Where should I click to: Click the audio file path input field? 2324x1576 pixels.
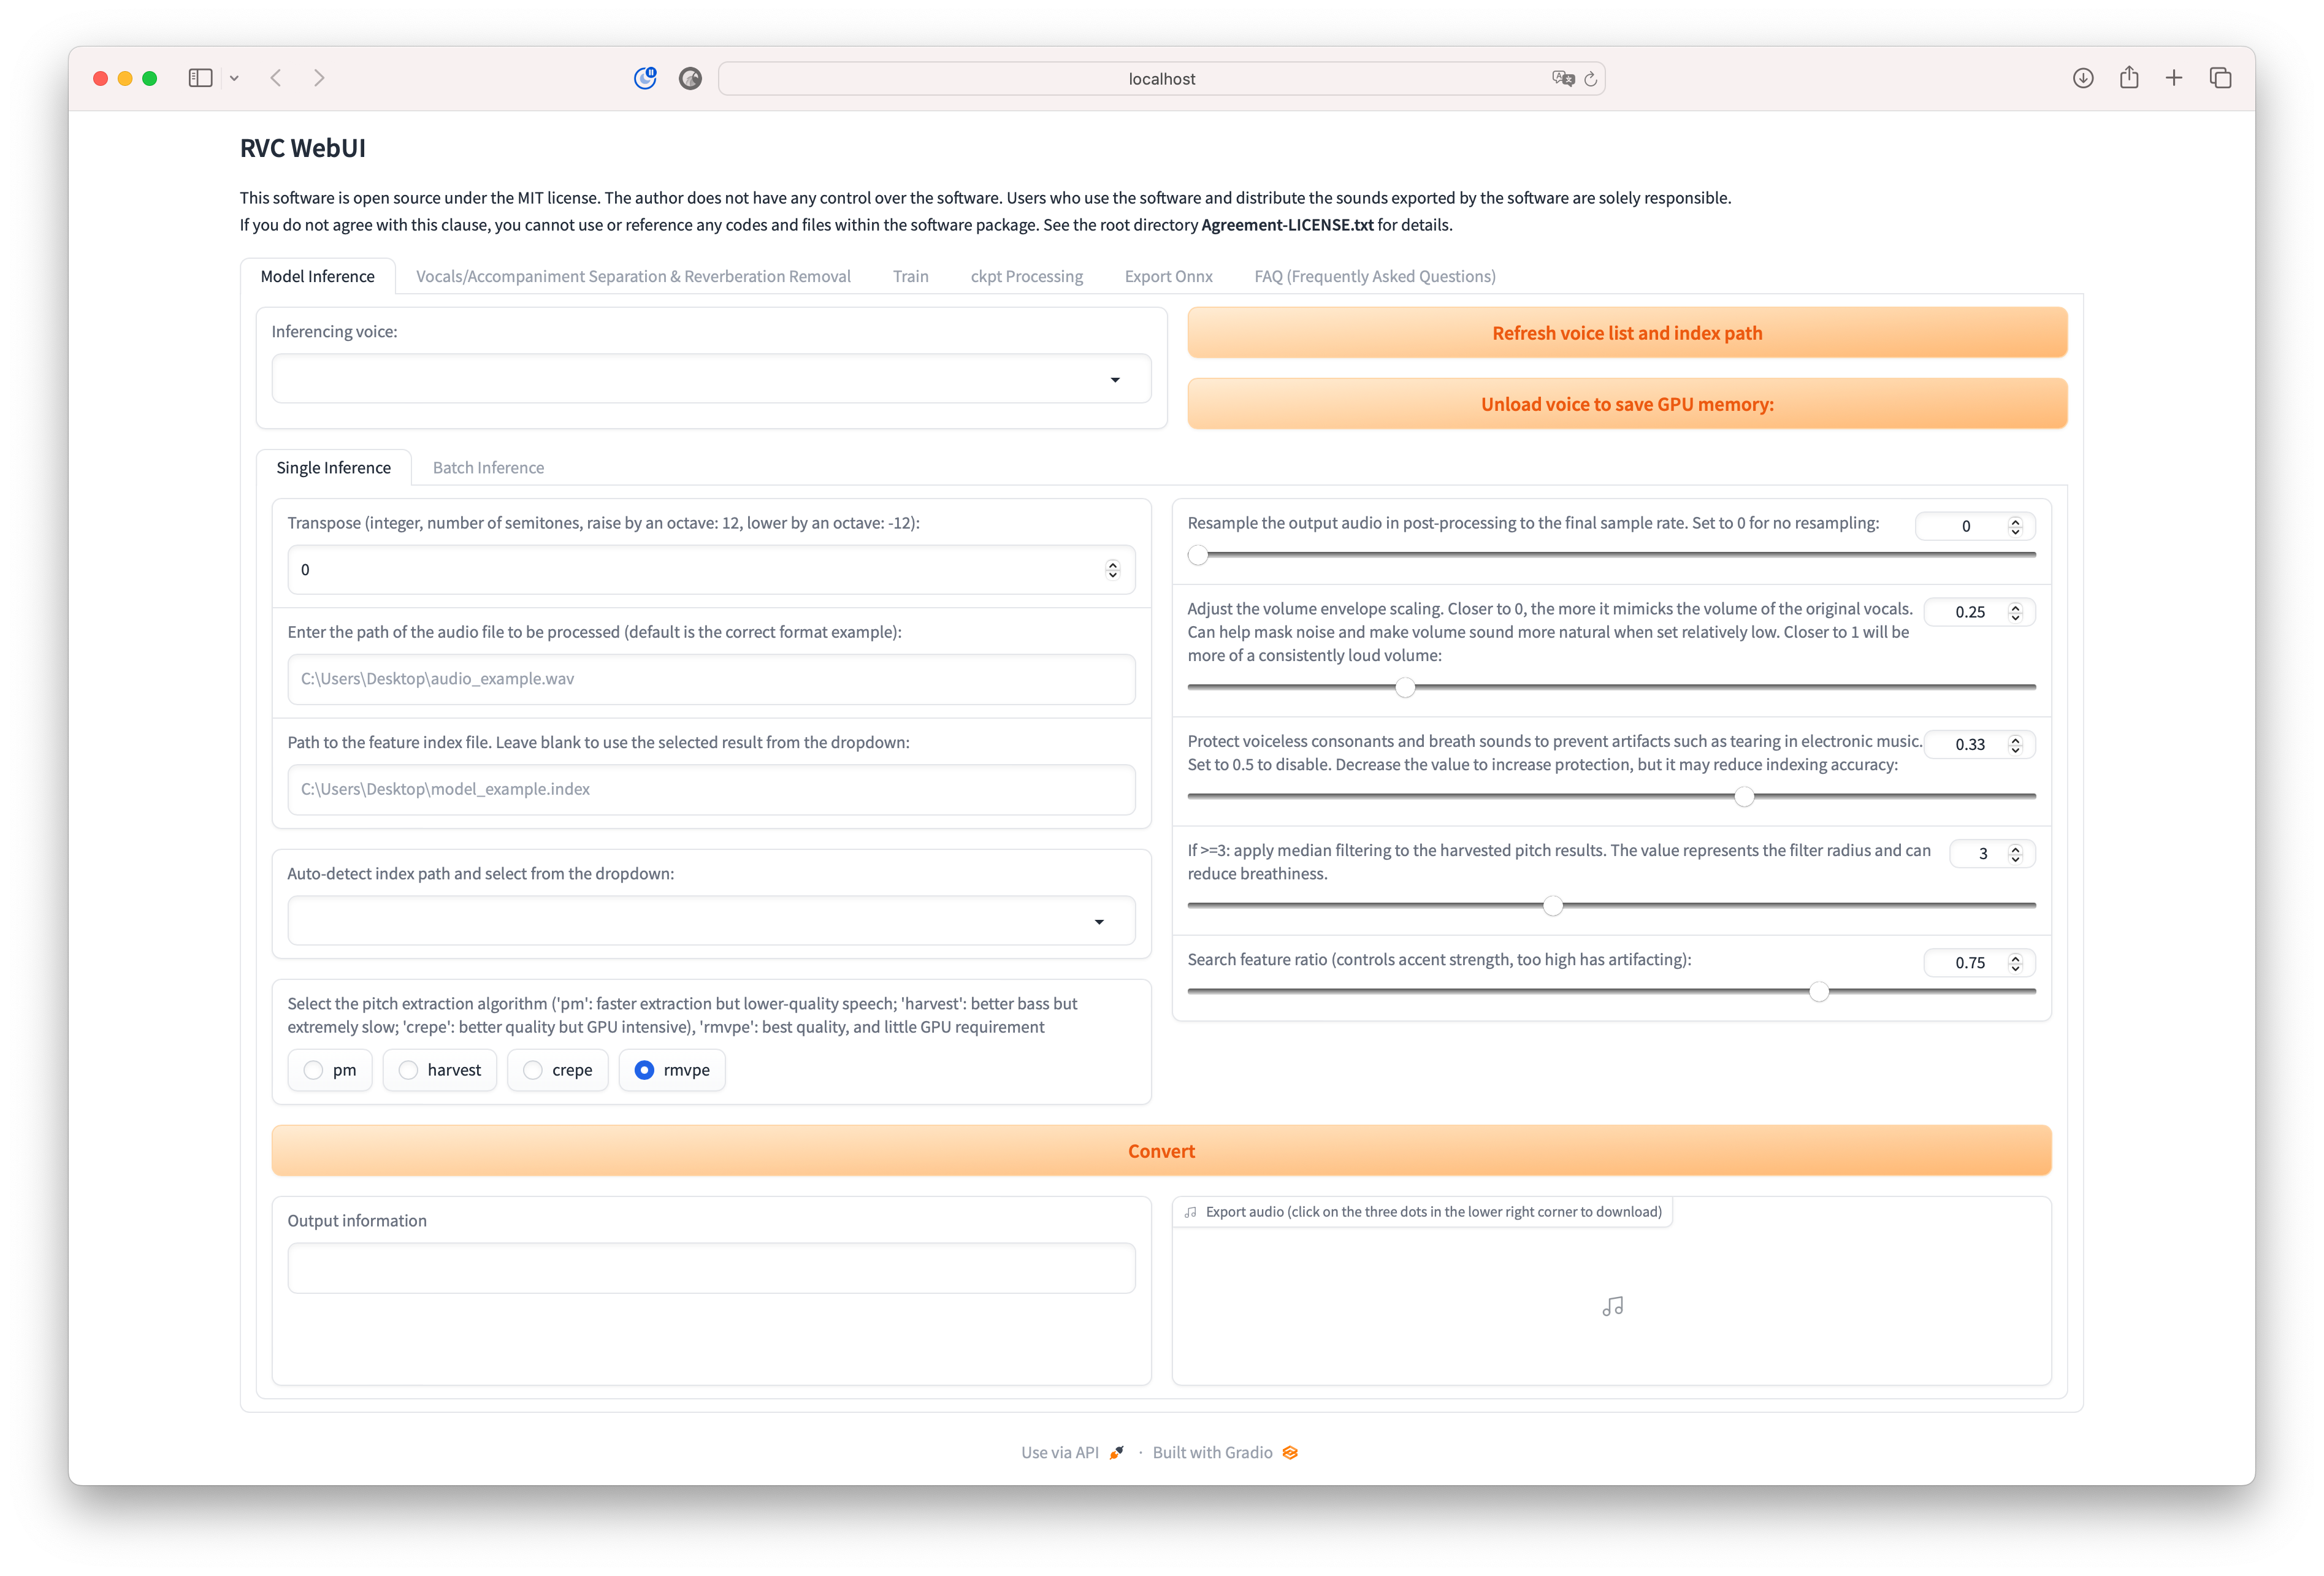pos(711,679)
